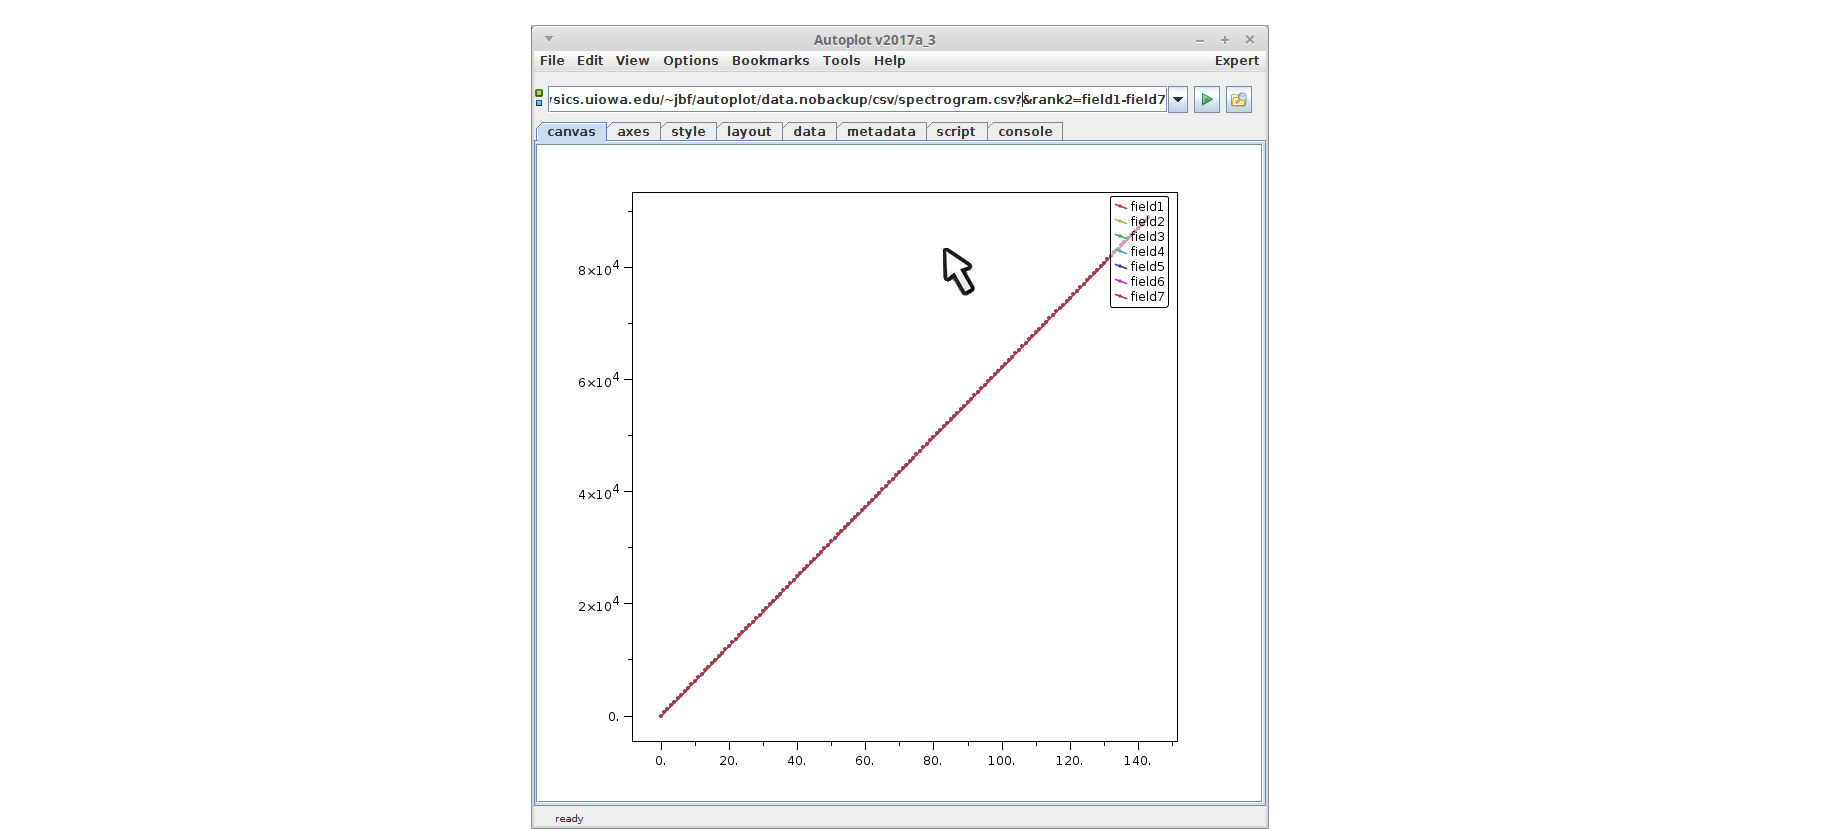
Task: Open the Bookmarks menu
Action: click(771, 61)
